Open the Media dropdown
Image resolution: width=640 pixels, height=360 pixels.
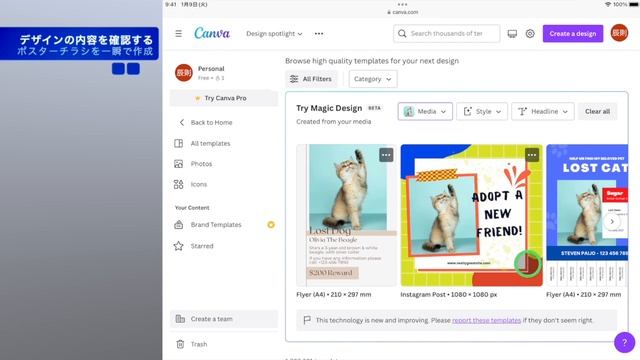(x=425, y=111)
